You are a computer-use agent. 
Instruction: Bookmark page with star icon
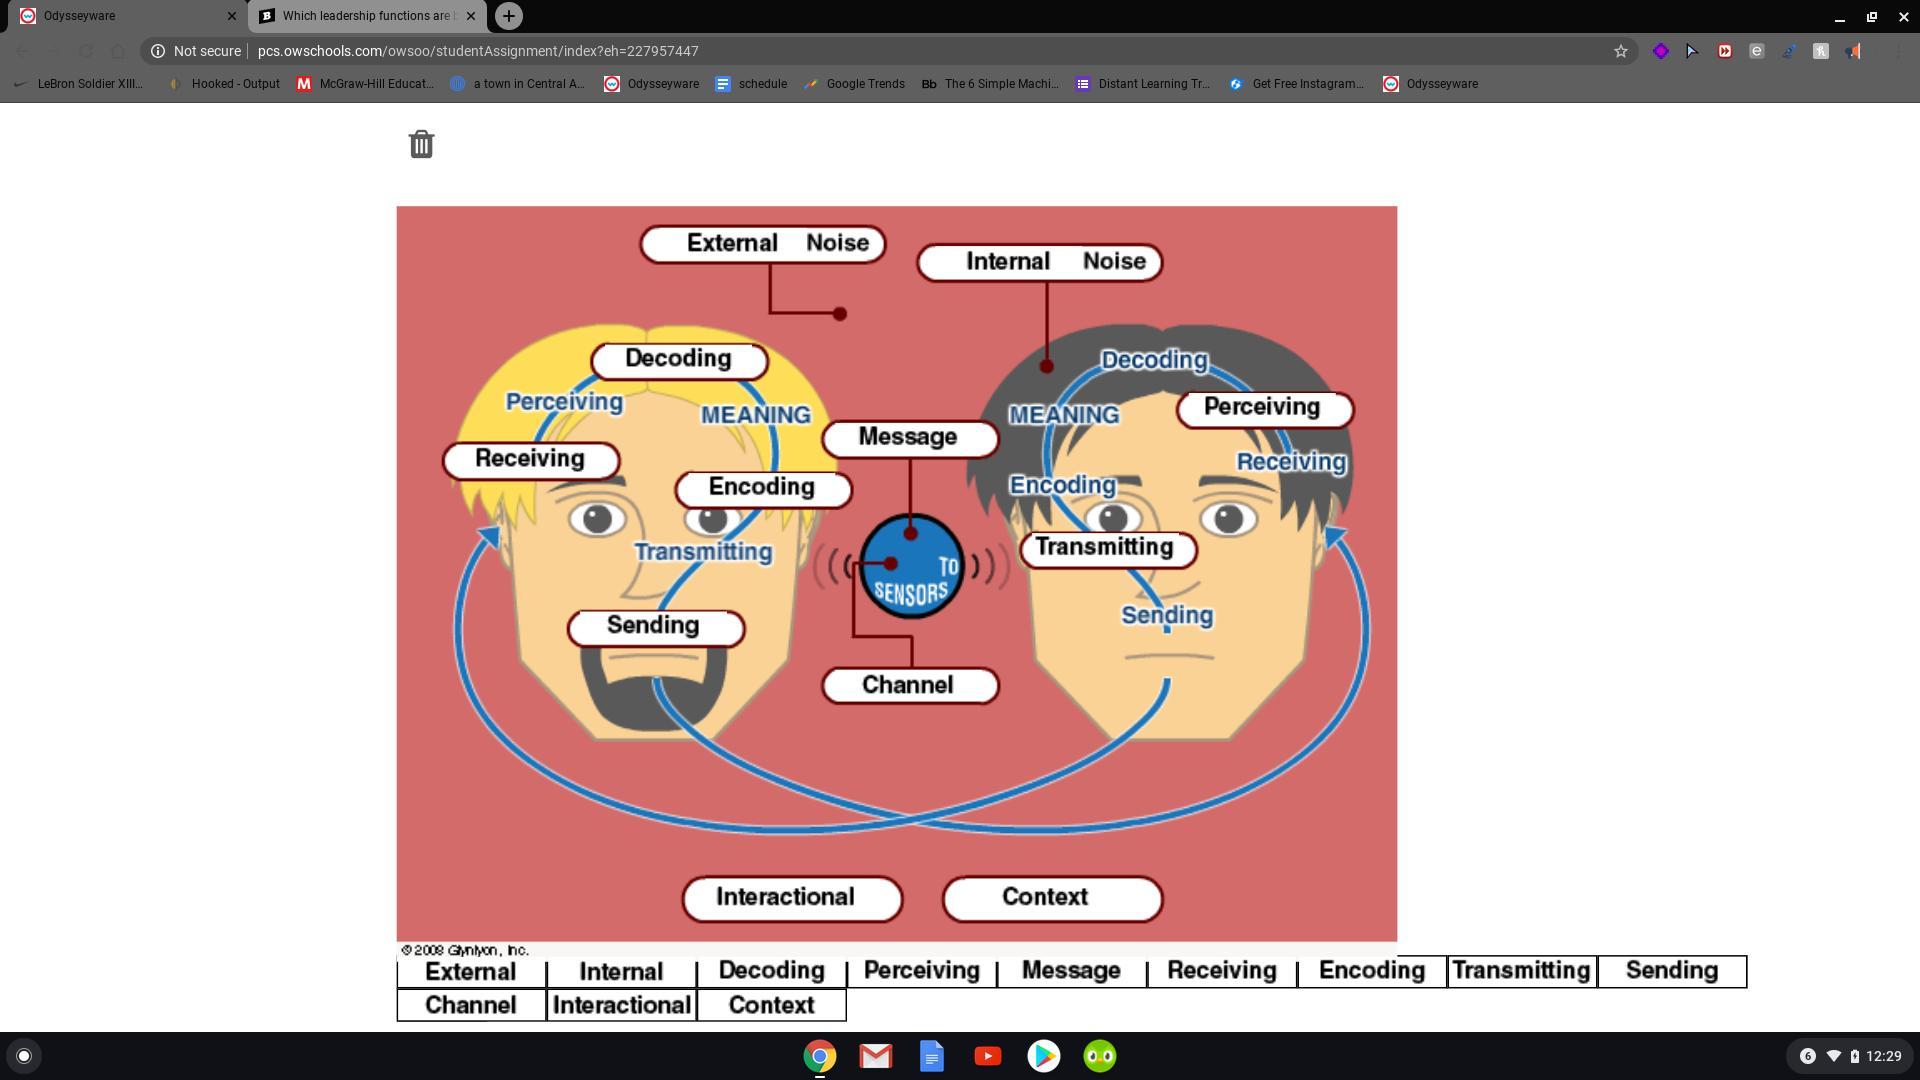pyautogui.click(x=1620, y=51)
